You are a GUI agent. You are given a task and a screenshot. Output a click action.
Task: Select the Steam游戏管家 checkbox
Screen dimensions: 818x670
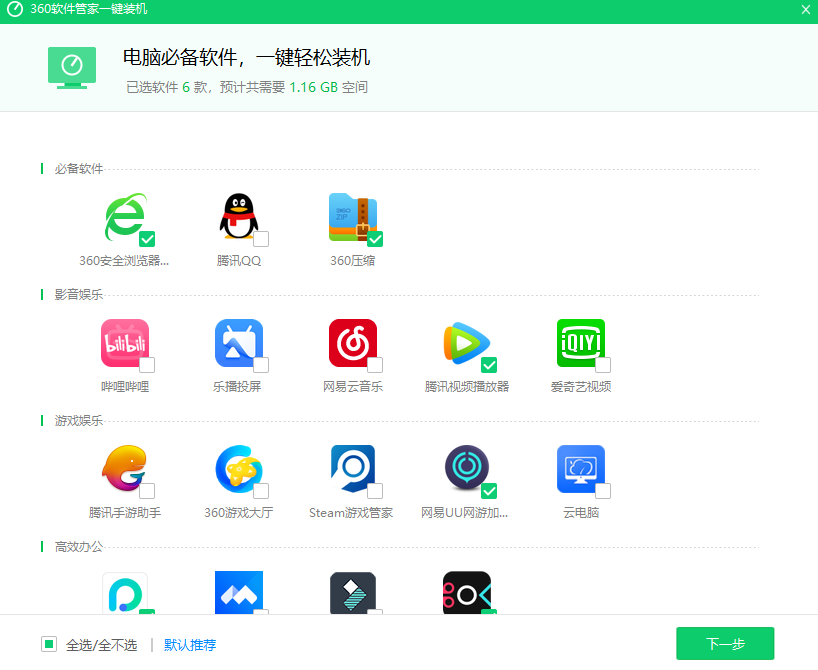pyautogui.click(x=375, y=491)
